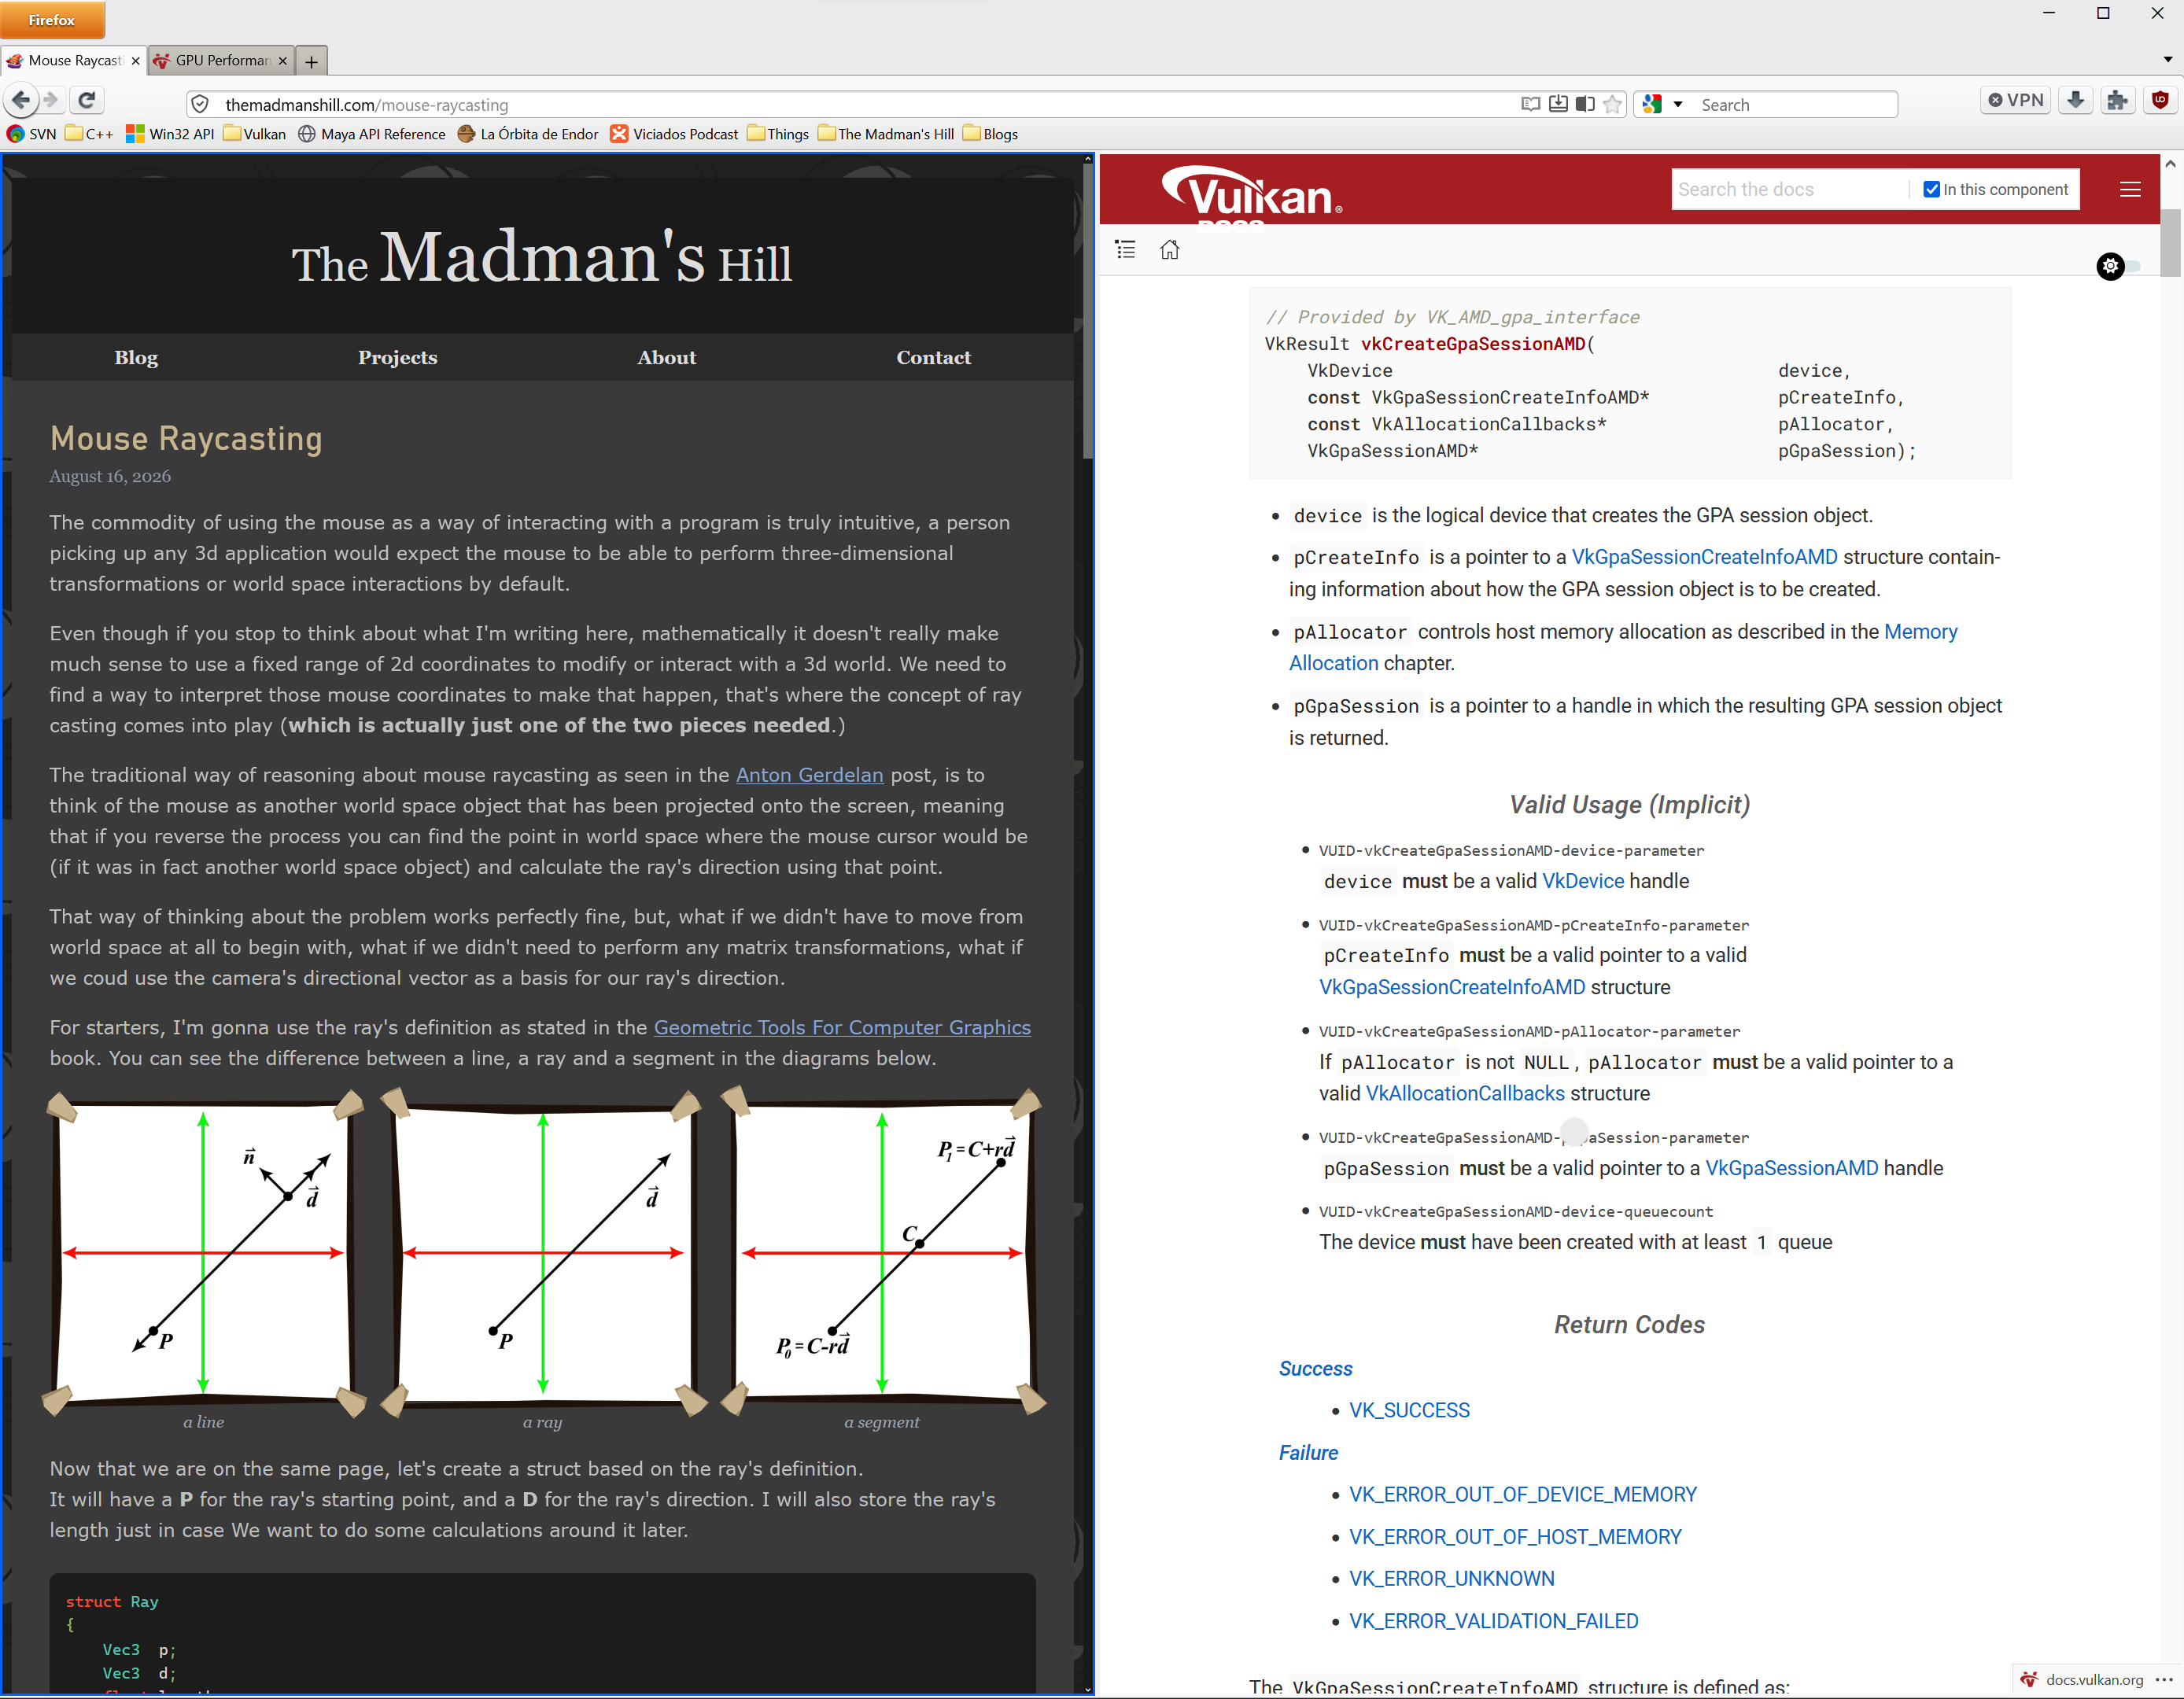Open C++ bookmarks folder

(x=89, y=133)
